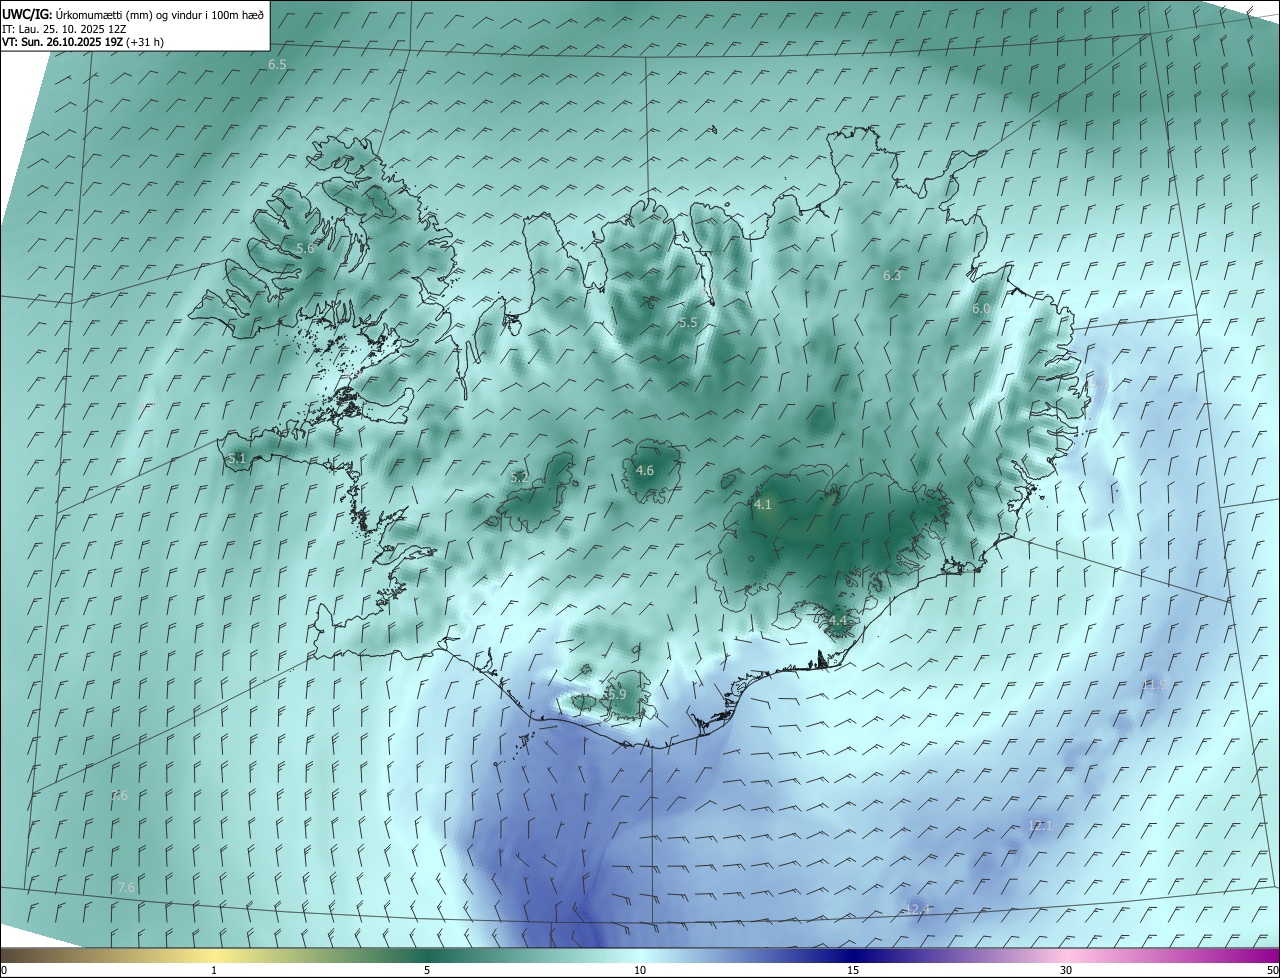1280x978 pixels.
Task: Click the 15 tick on the color scale
Action: click(853, 970)
